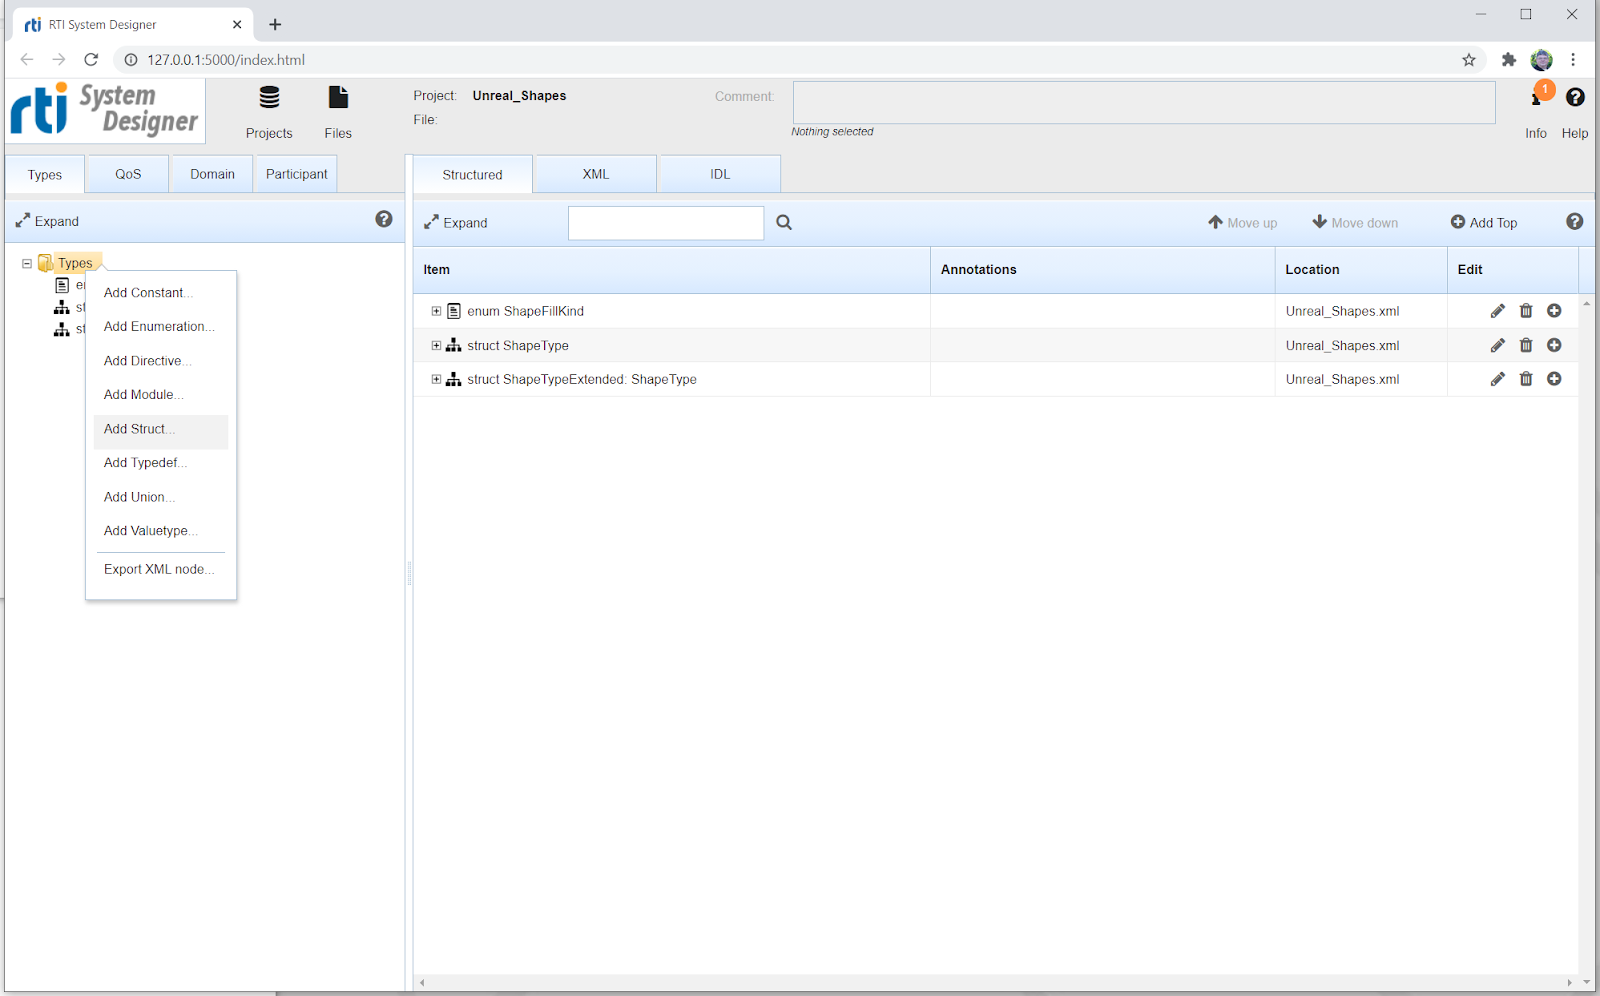Click the Types folder icon in tree
Image resolution: width=1600 pixels, height=996 pixels.
(45, 263)
